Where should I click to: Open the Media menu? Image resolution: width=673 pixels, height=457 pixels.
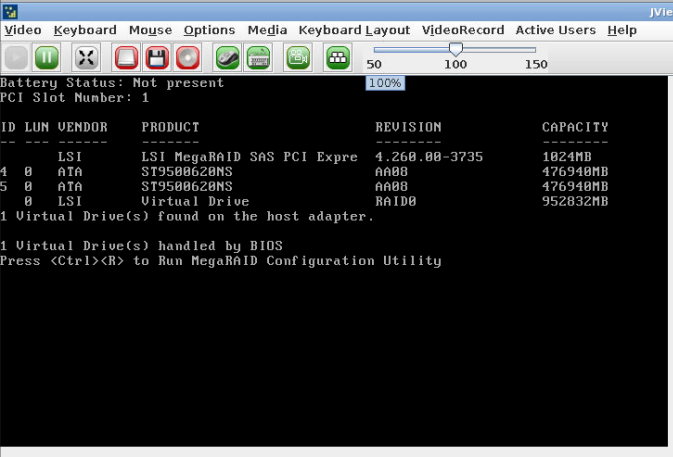(267, 30)
